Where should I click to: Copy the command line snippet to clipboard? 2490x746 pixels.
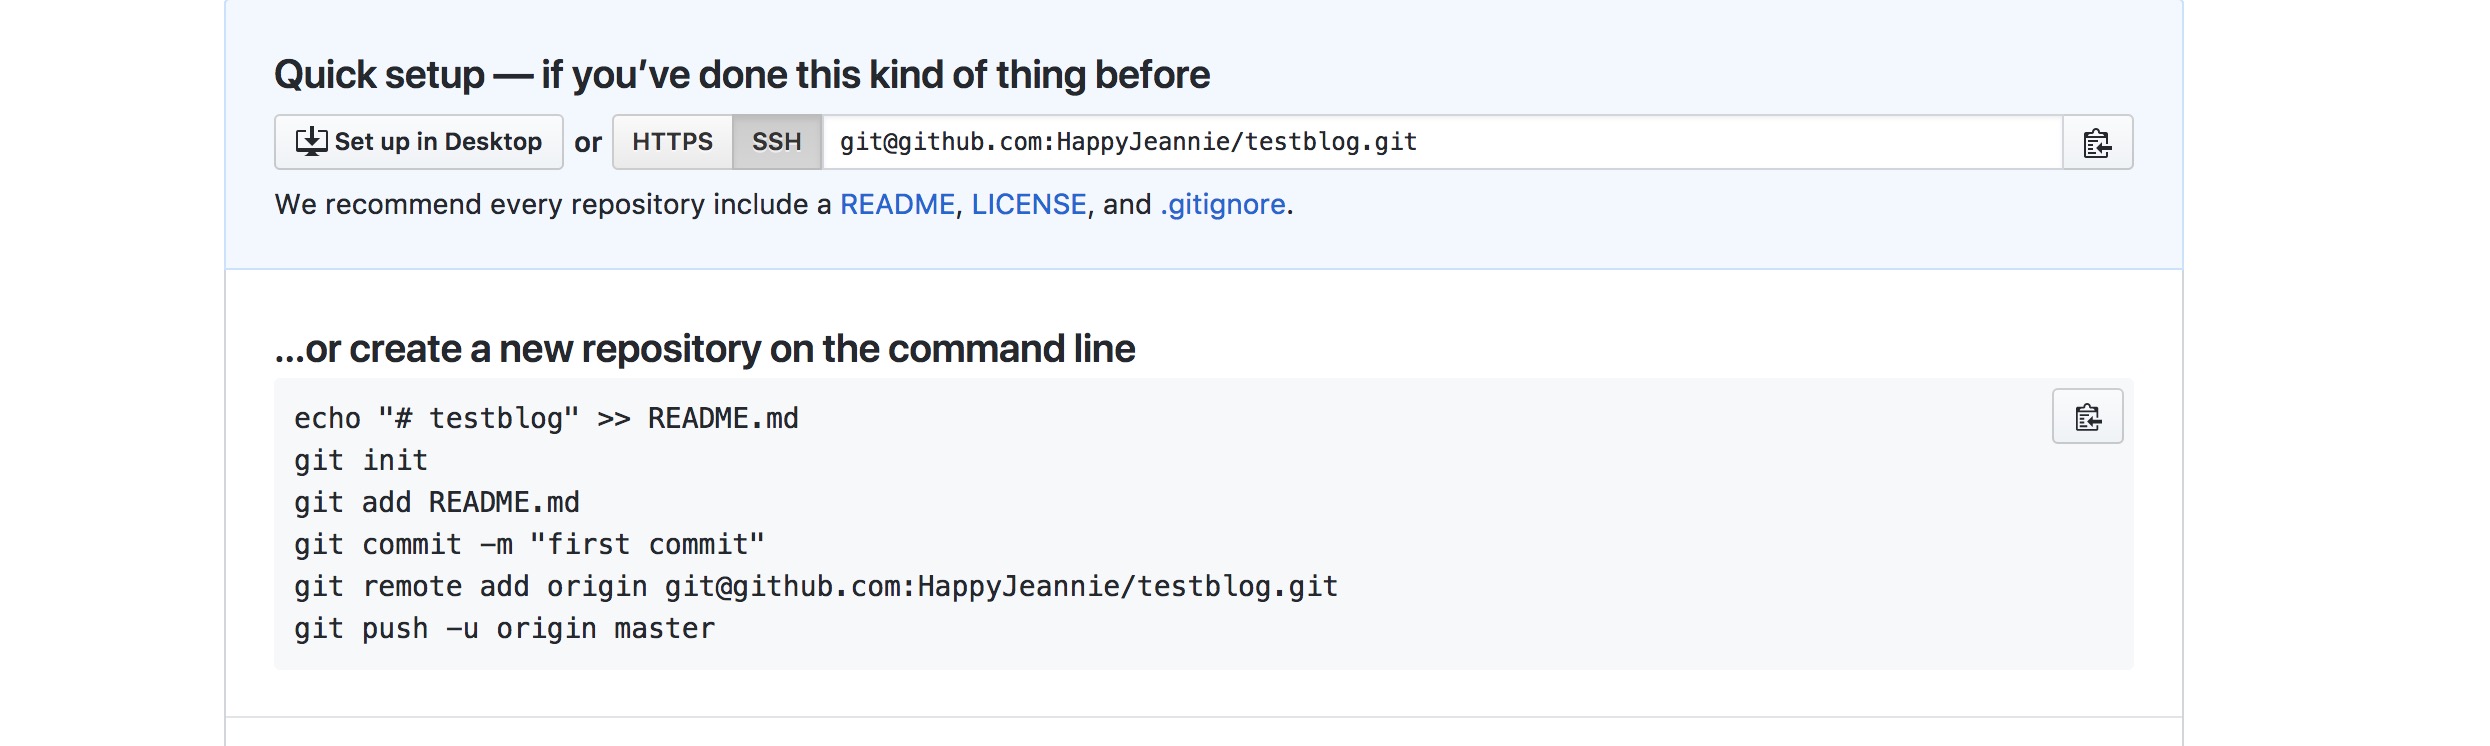(x=2087, y=417)
